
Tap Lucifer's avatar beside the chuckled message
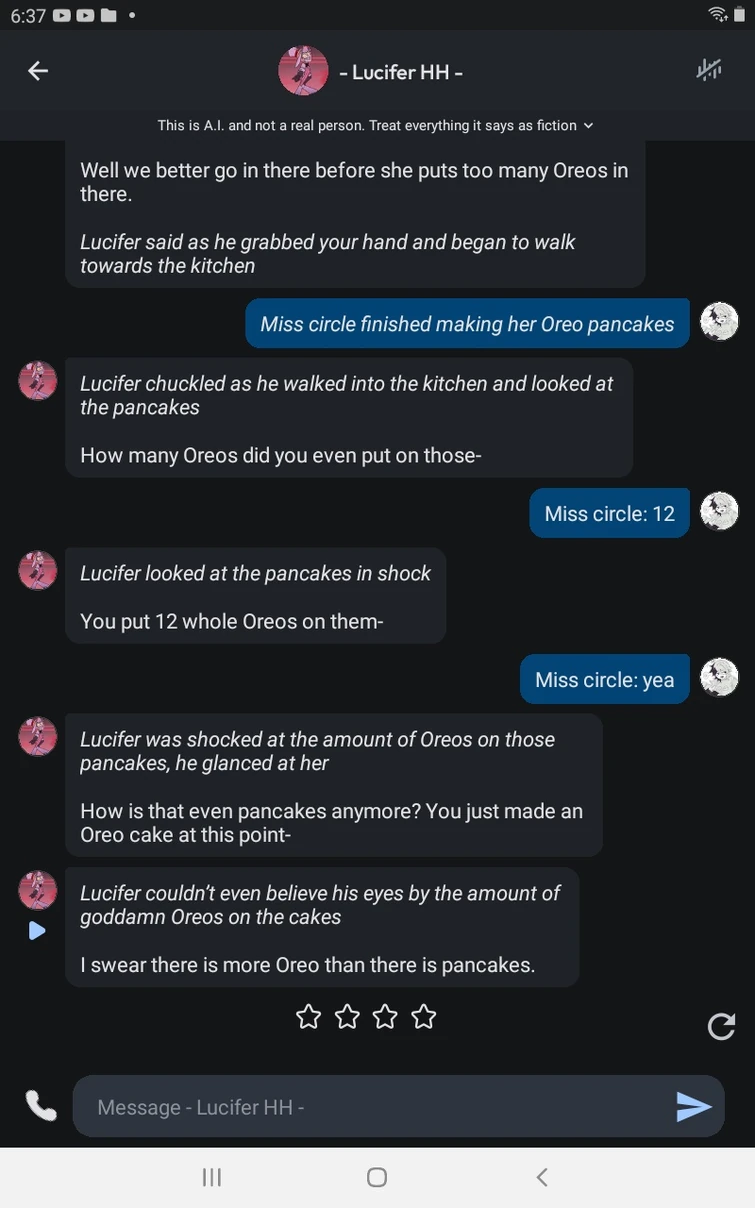point(38,382)
